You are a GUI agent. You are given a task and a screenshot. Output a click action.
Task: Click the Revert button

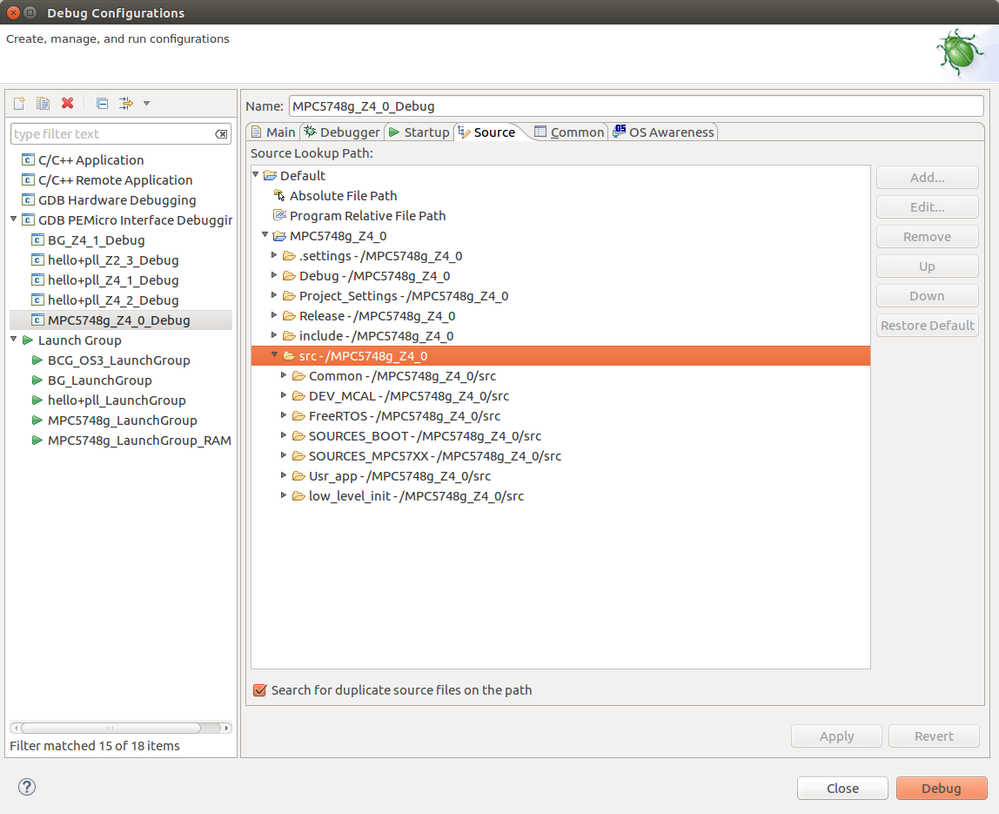click(x=934, y=736)
